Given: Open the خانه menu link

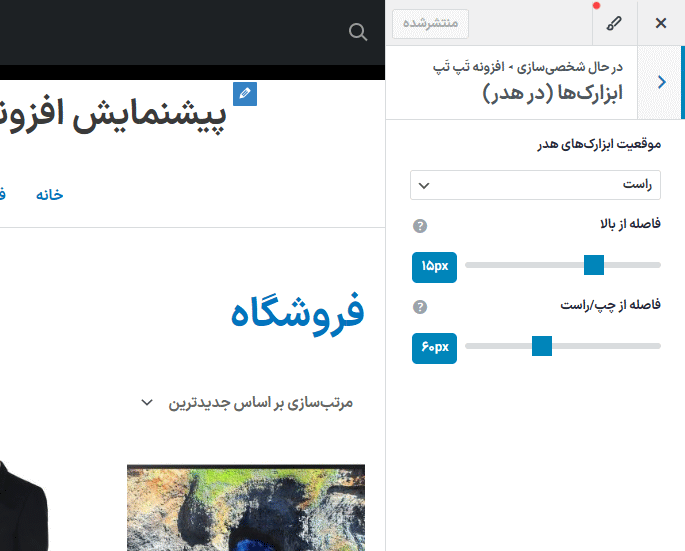Looking at the screenshot, I should click(x=49, y=194).
